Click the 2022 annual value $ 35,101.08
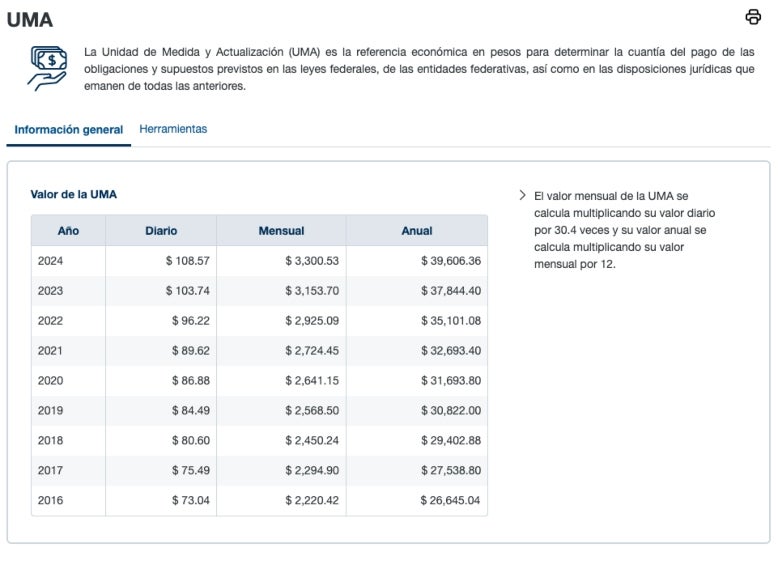778x565 pixels. [x=451, y=321]
